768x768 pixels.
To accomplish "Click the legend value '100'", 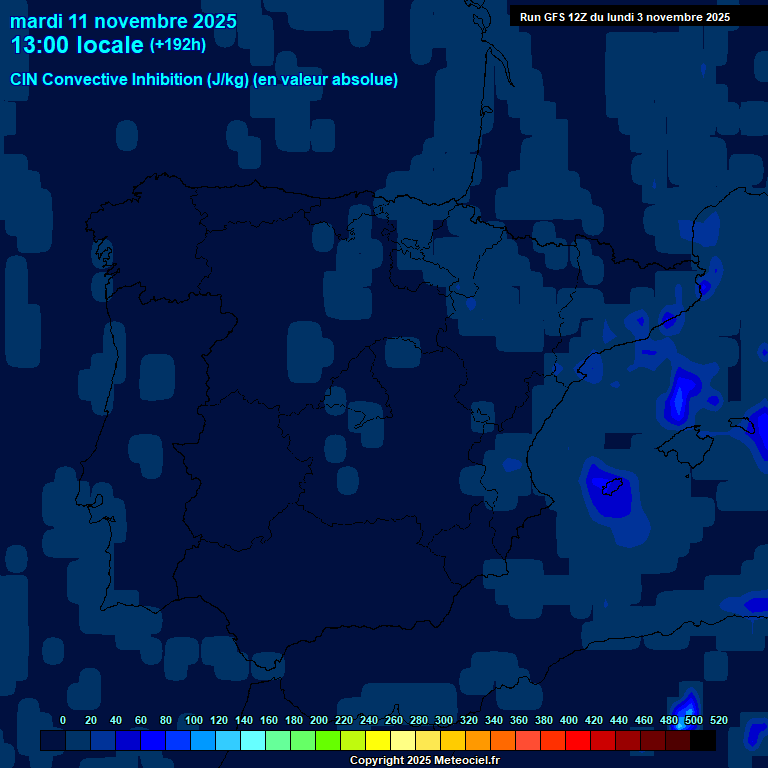I will pos(194,720).
